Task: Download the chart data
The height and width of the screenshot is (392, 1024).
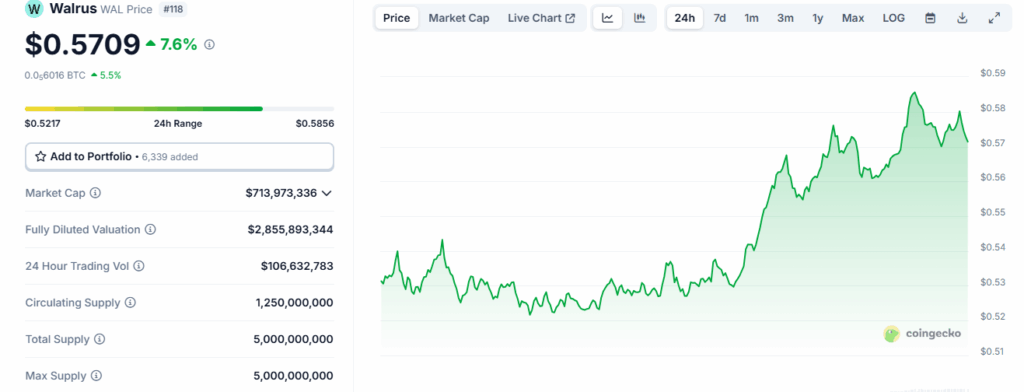Action: click(962, 18)
